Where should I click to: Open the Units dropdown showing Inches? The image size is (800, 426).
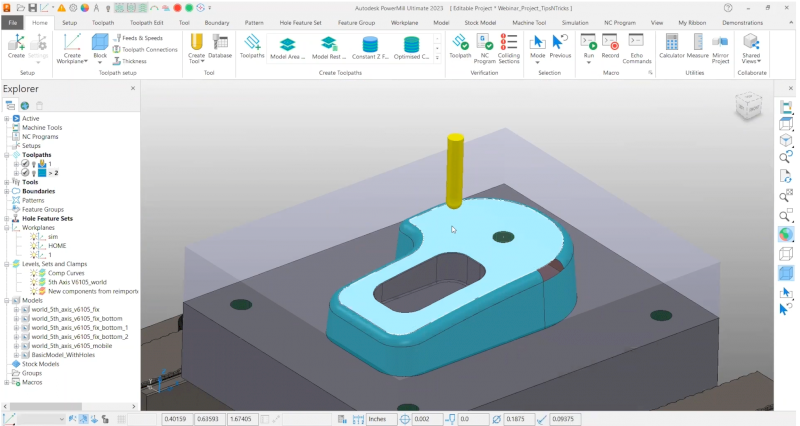tap(379, 419)
